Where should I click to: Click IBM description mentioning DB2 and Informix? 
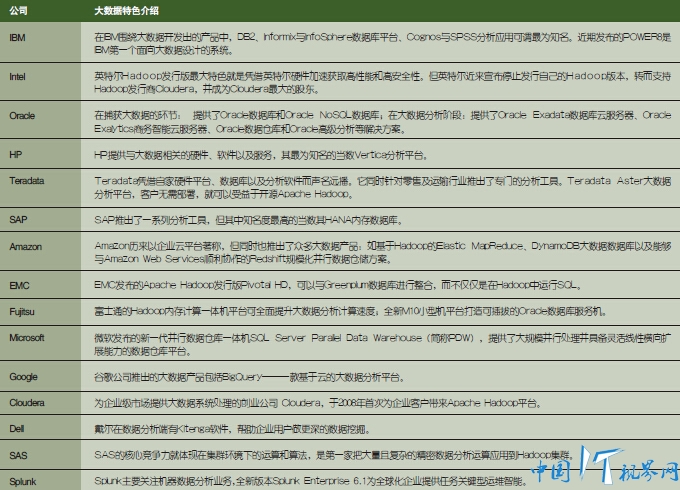[x=382, y=44]
